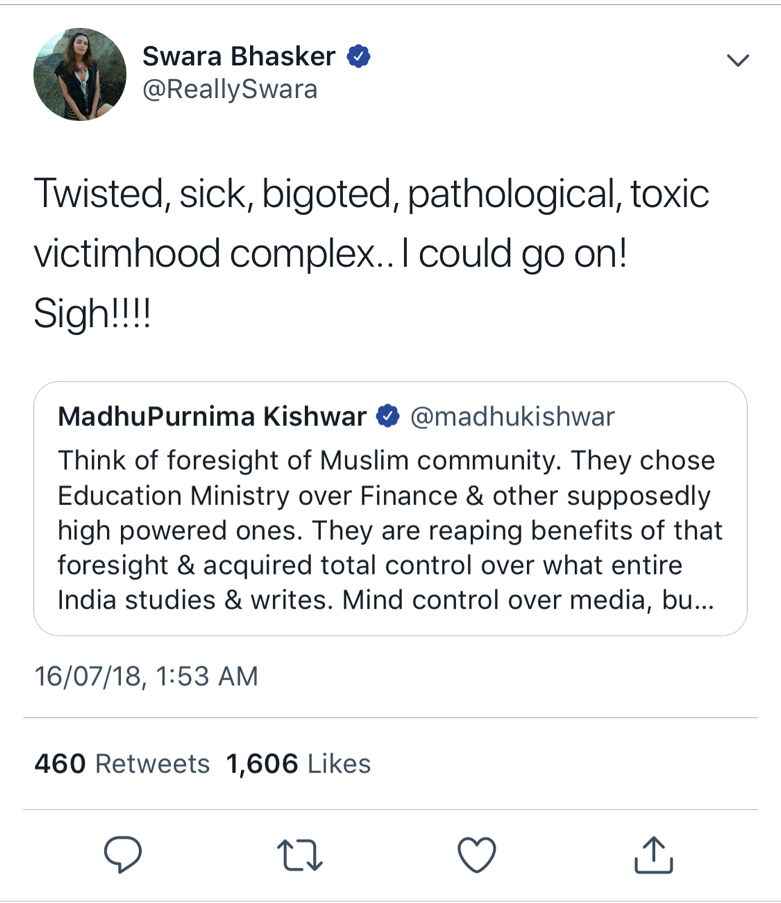781x903 pixels.
Task: Click the "victimhood complex" tweet line
Action: pyautogui.click(x=330, y=254)
